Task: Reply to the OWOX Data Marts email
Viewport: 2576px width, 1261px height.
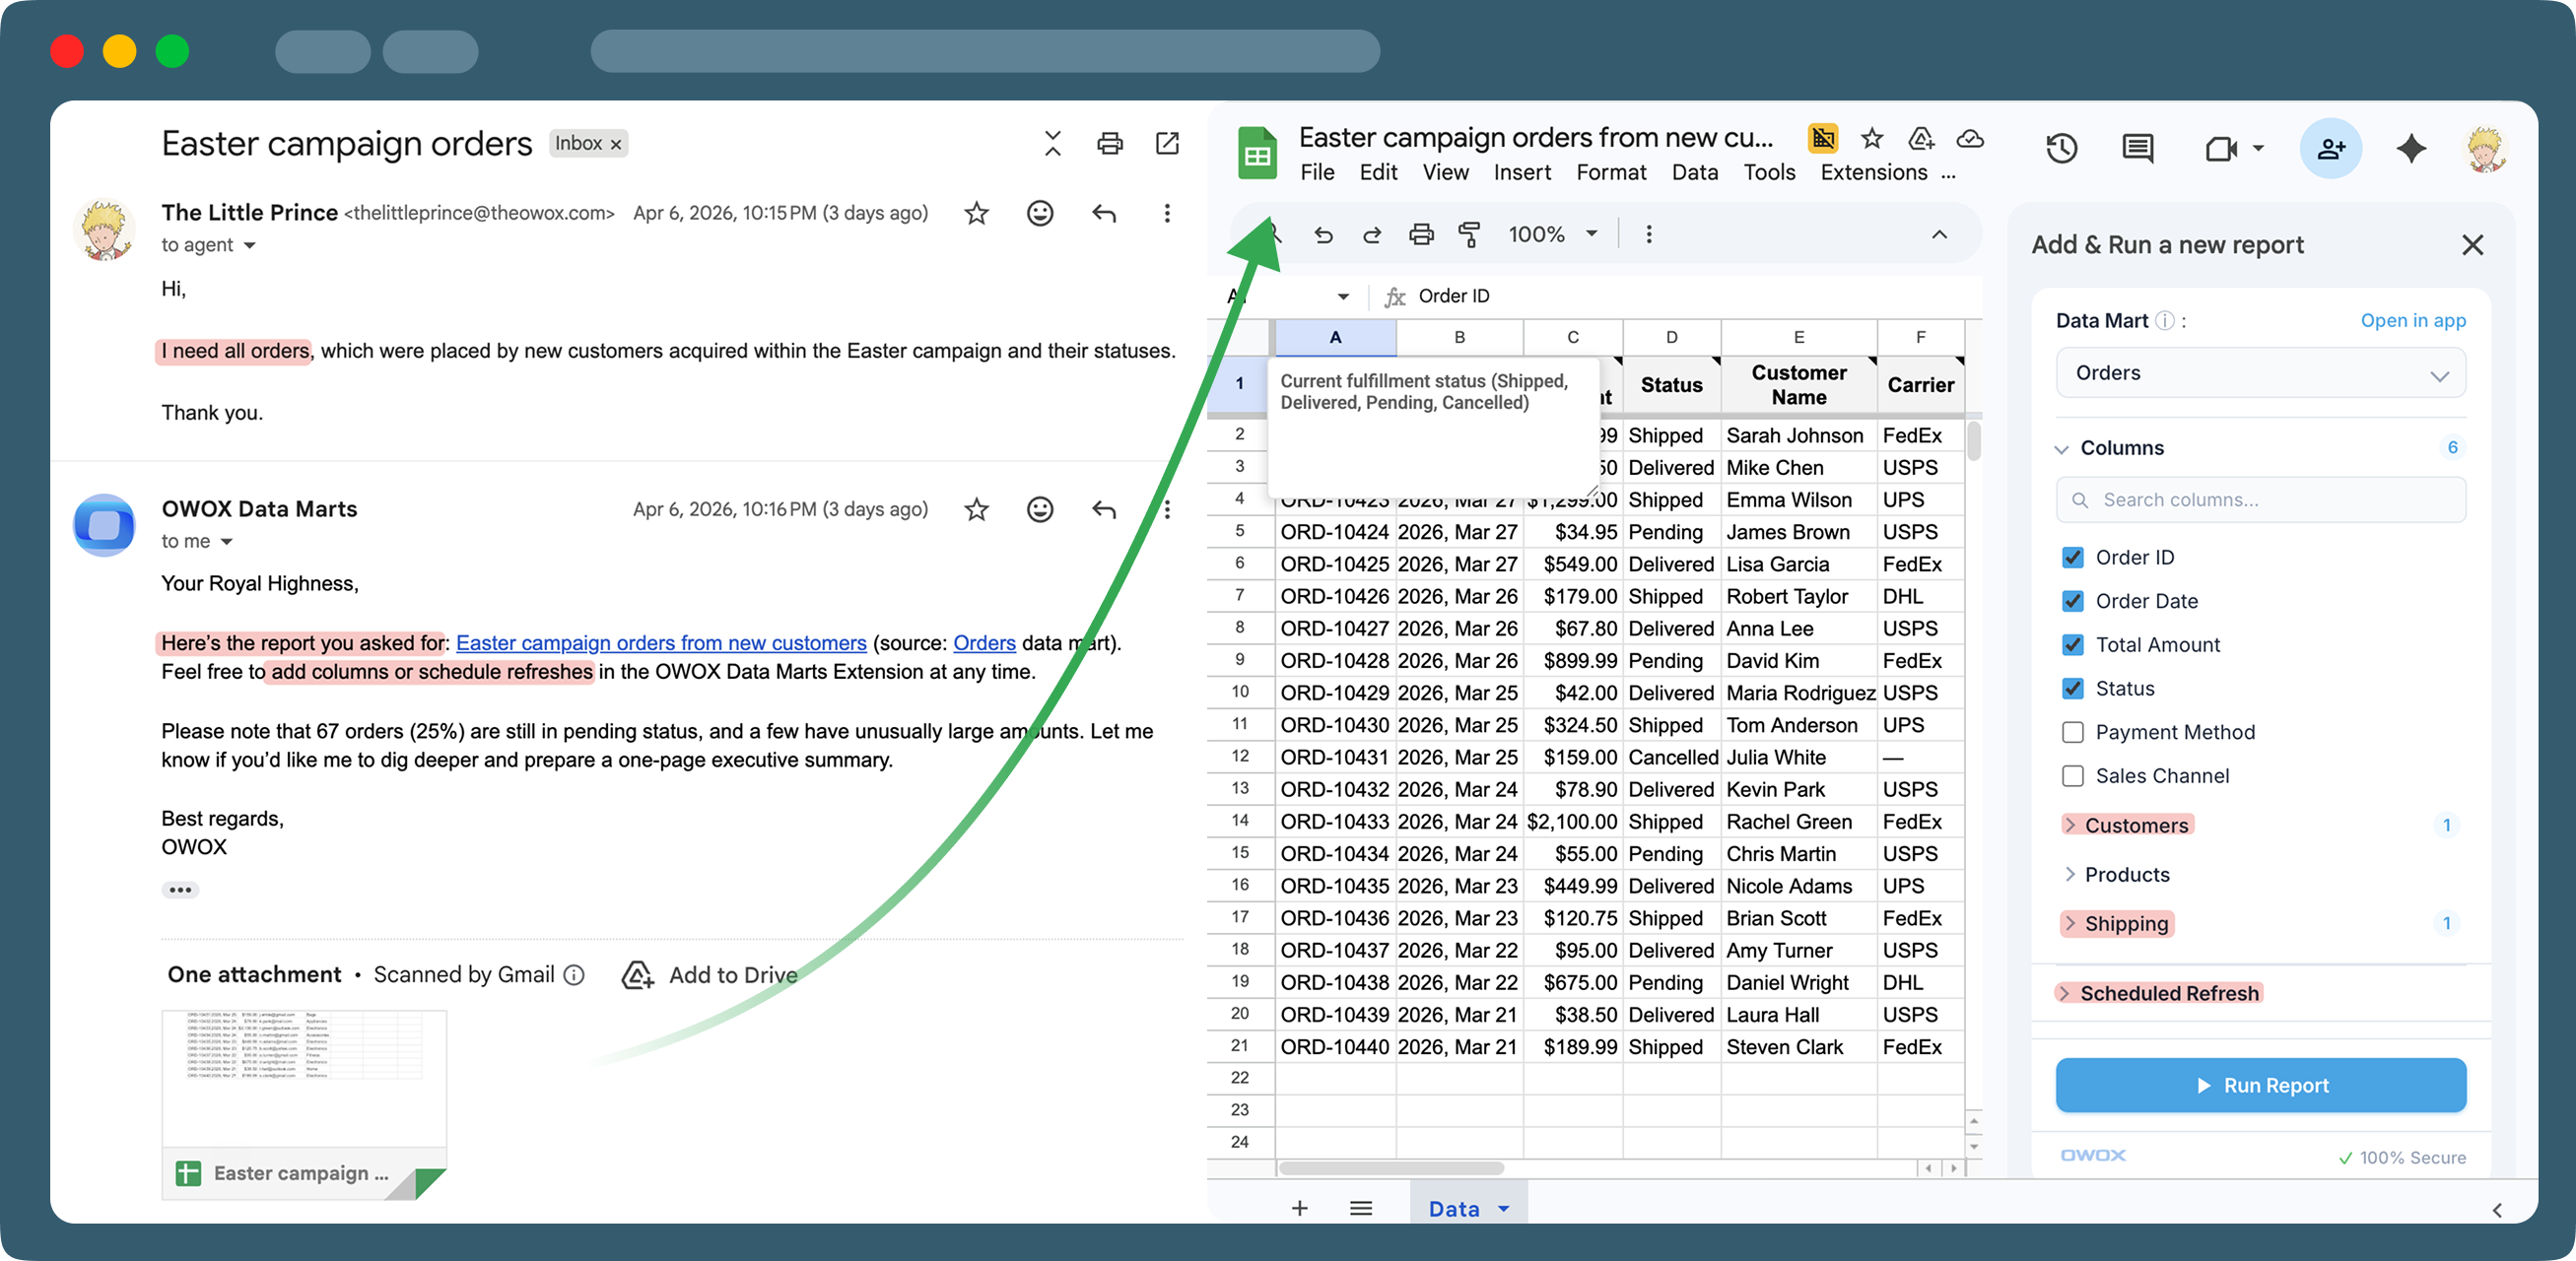Action: pos(1103,510)
